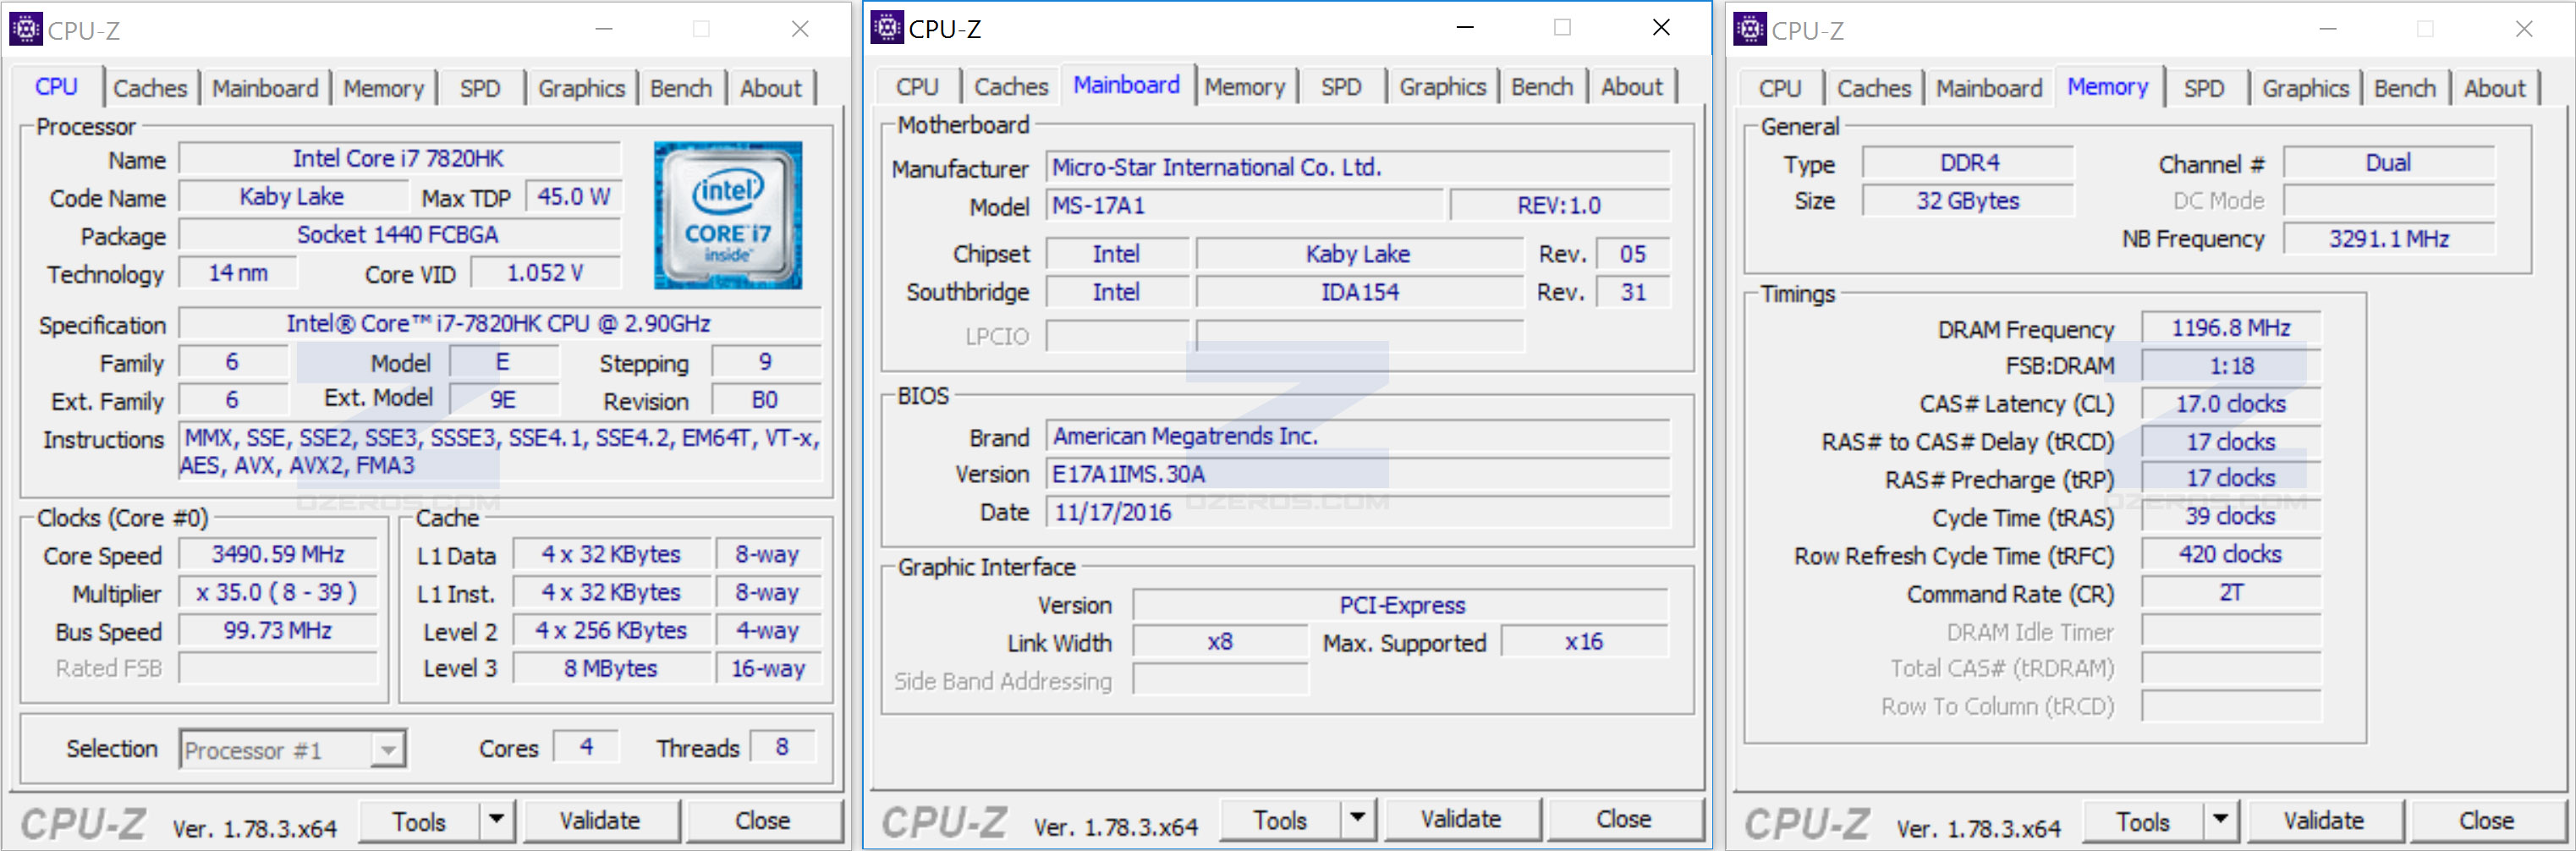Screen dimensions: 2576x851
Task: Click the memory Size value '32 GBytes'
Action: pyautogui.click(x=1968, y=201)
